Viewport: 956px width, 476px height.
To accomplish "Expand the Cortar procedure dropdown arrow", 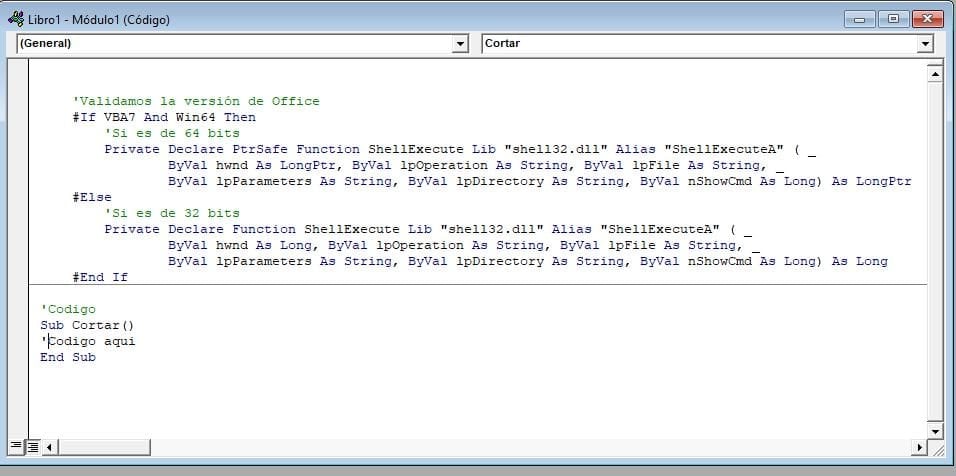I will pyautogui.click(x=924, y=44).
